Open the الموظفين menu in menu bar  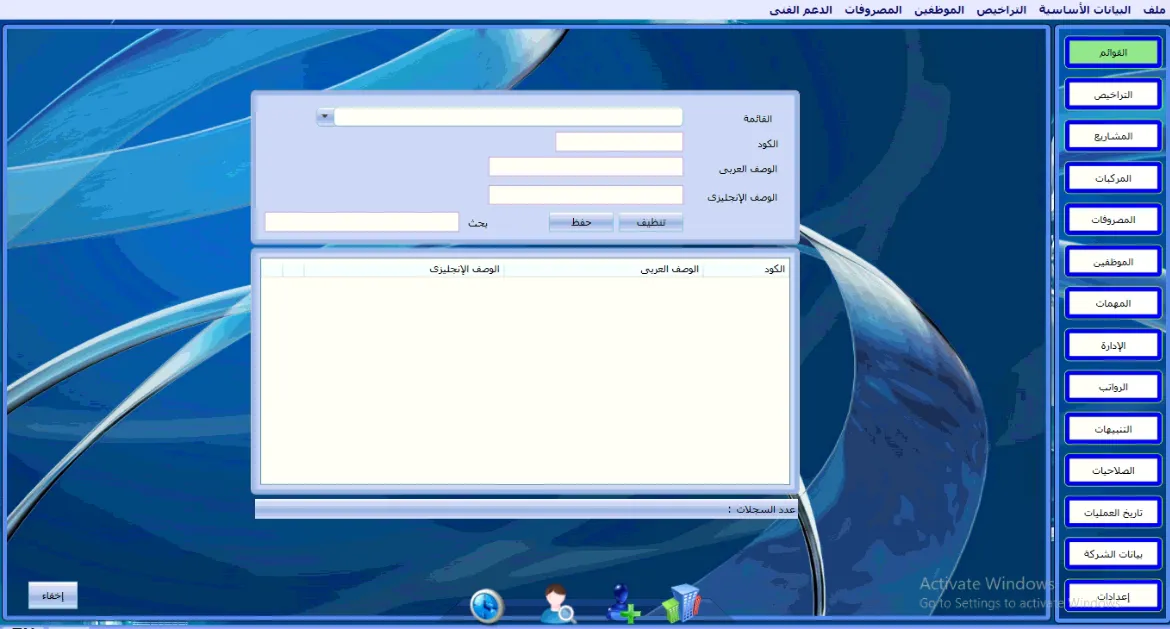point(939,10)
